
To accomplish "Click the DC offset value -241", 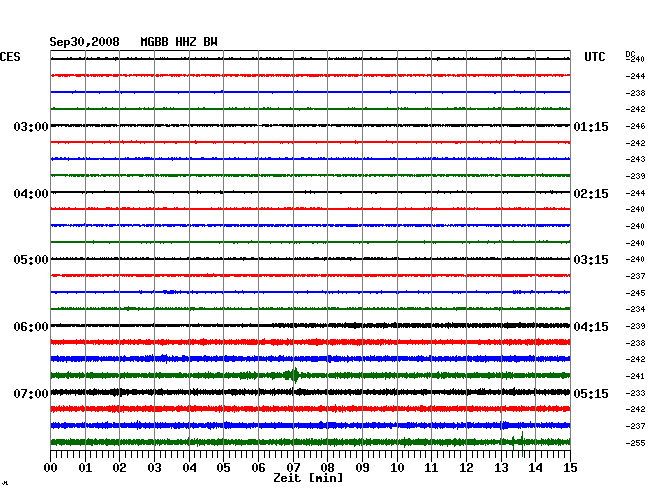I will (x=635, y=376).
